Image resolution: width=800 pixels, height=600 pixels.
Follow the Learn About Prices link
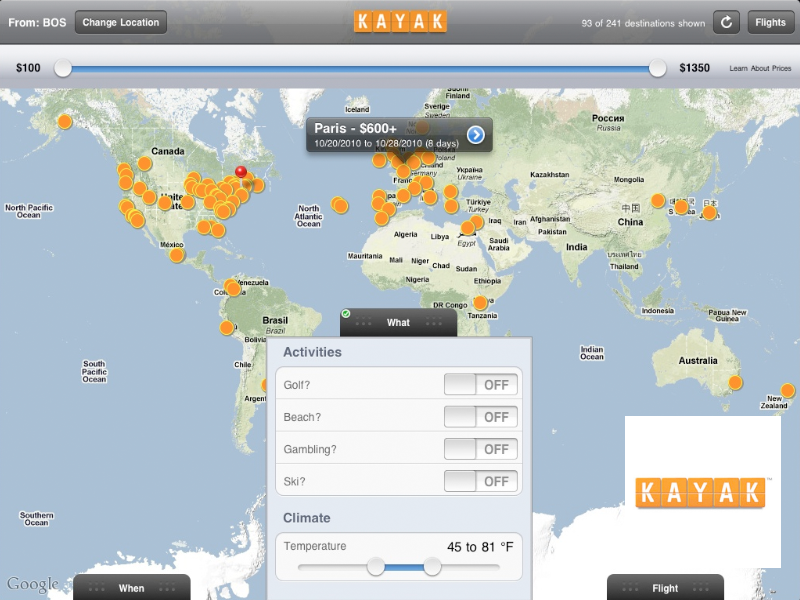(760, 68)
